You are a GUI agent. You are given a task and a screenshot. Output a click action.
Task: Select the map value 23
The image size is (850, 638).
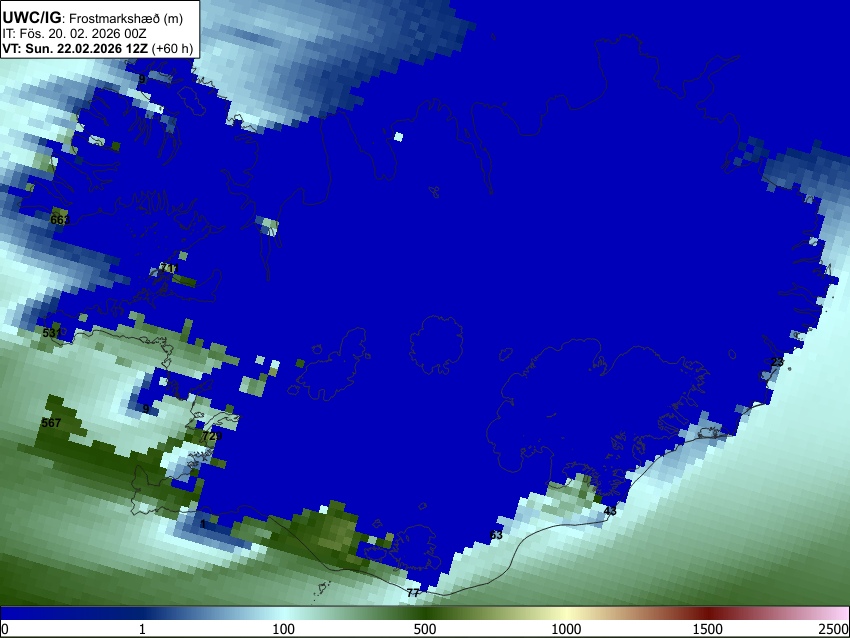pyautogui.click(x=777, y=362)
